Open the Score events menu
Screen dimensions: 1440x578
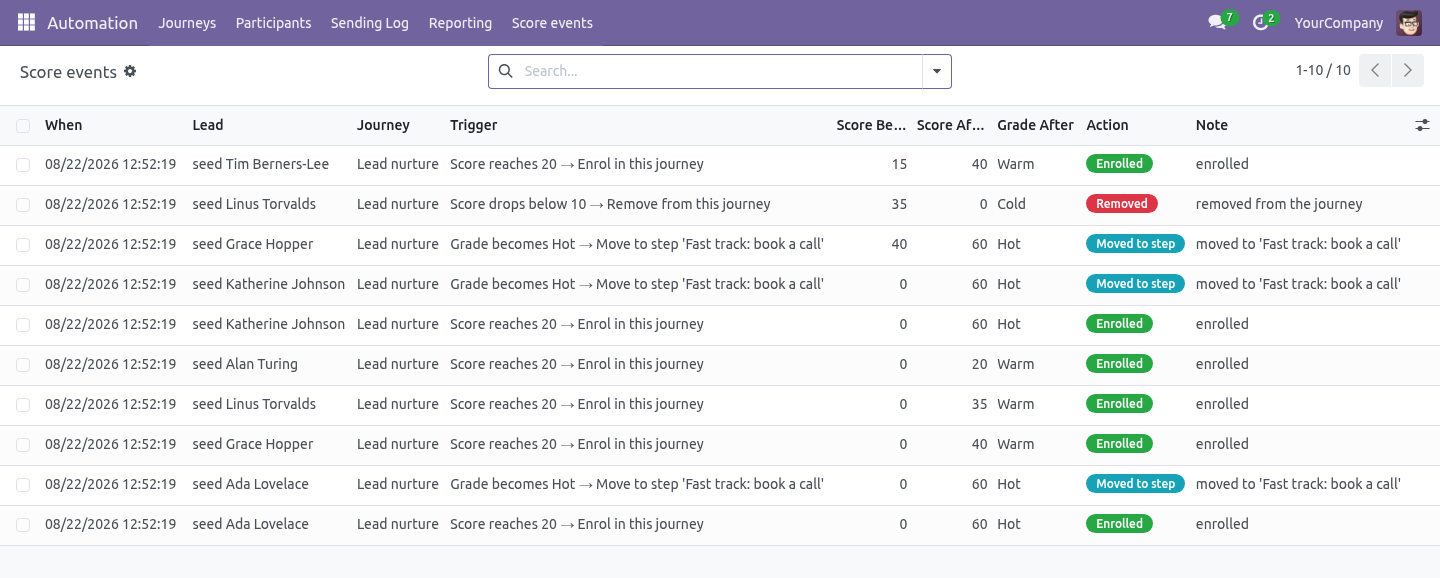click(x=552, y=22)
